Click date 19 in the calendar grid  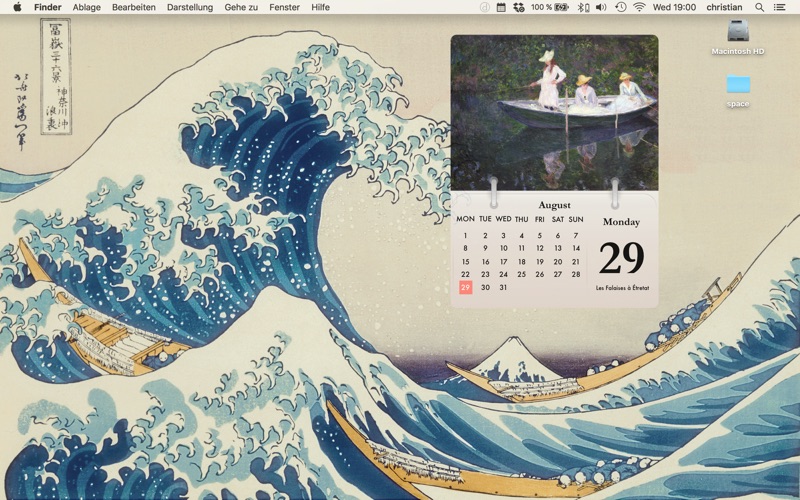(x=539, y=261)
